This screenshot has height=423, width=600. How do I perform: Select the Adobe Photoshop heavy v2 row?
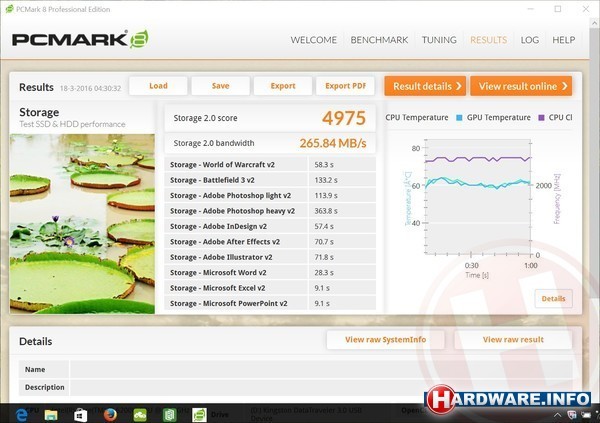(x=270, y=211)
